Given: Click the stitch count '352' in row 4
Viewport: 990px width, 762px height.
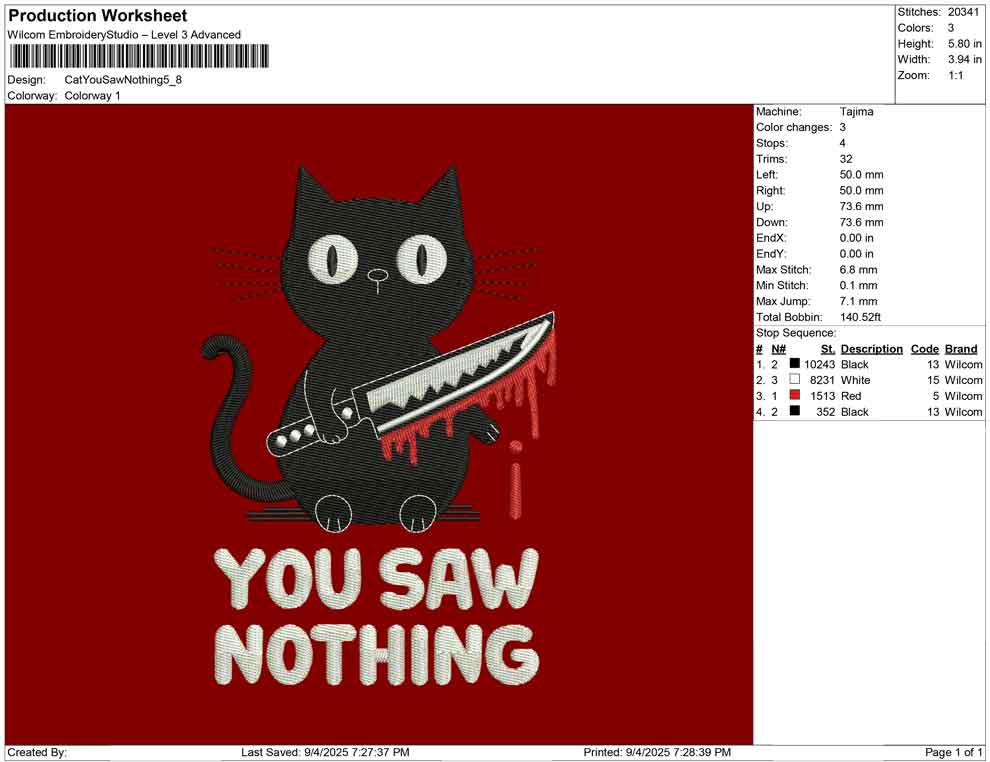Looking at the screenshot, I should (x=826, y=412).
